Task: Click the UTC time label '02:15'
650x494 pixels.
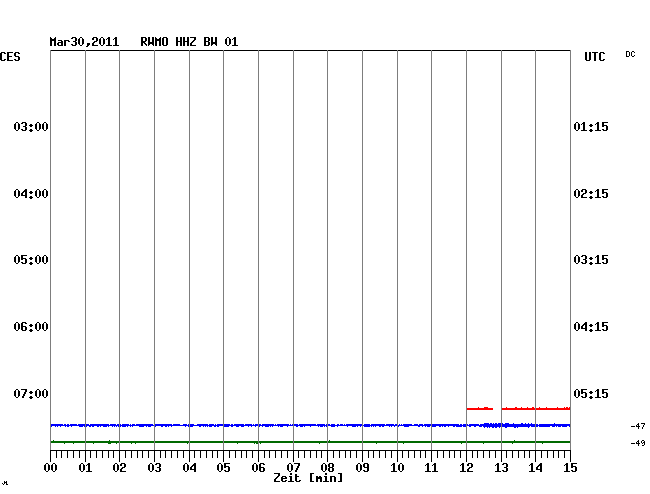Action: click(591, 194)
